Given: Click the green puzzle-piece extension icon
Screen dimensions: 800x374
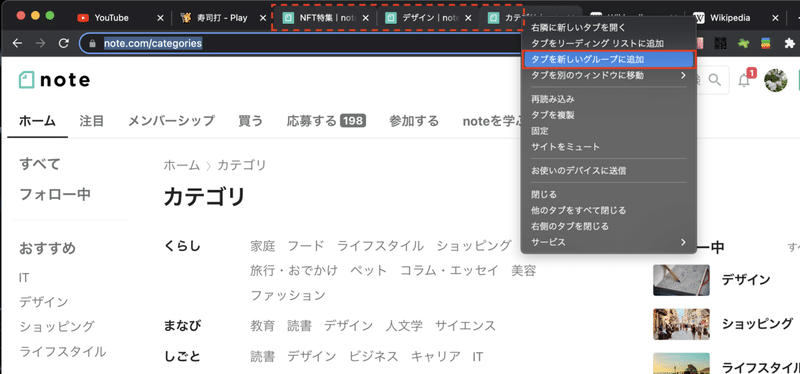Looking at the screenshot, I should (743, 43).
